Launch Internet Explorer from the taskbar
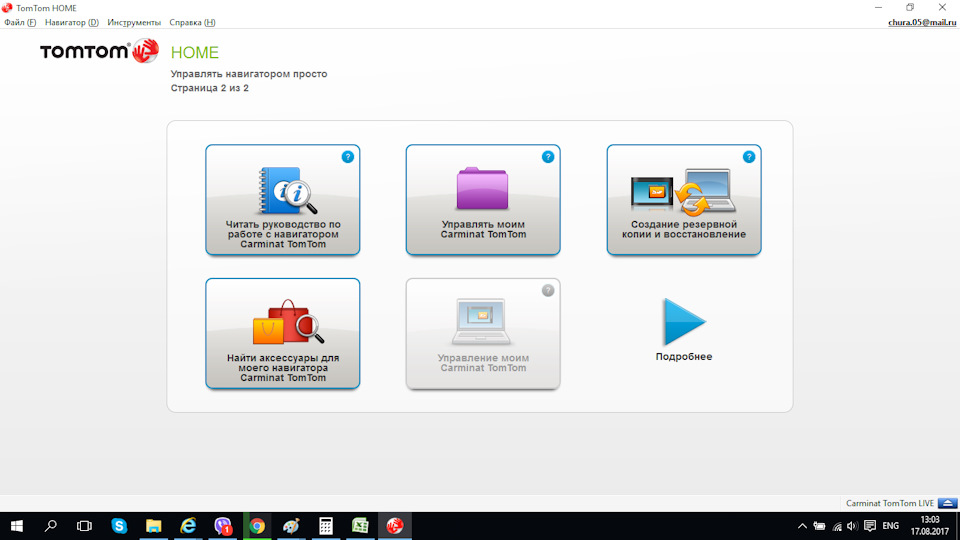 click(x=188, y=526)
